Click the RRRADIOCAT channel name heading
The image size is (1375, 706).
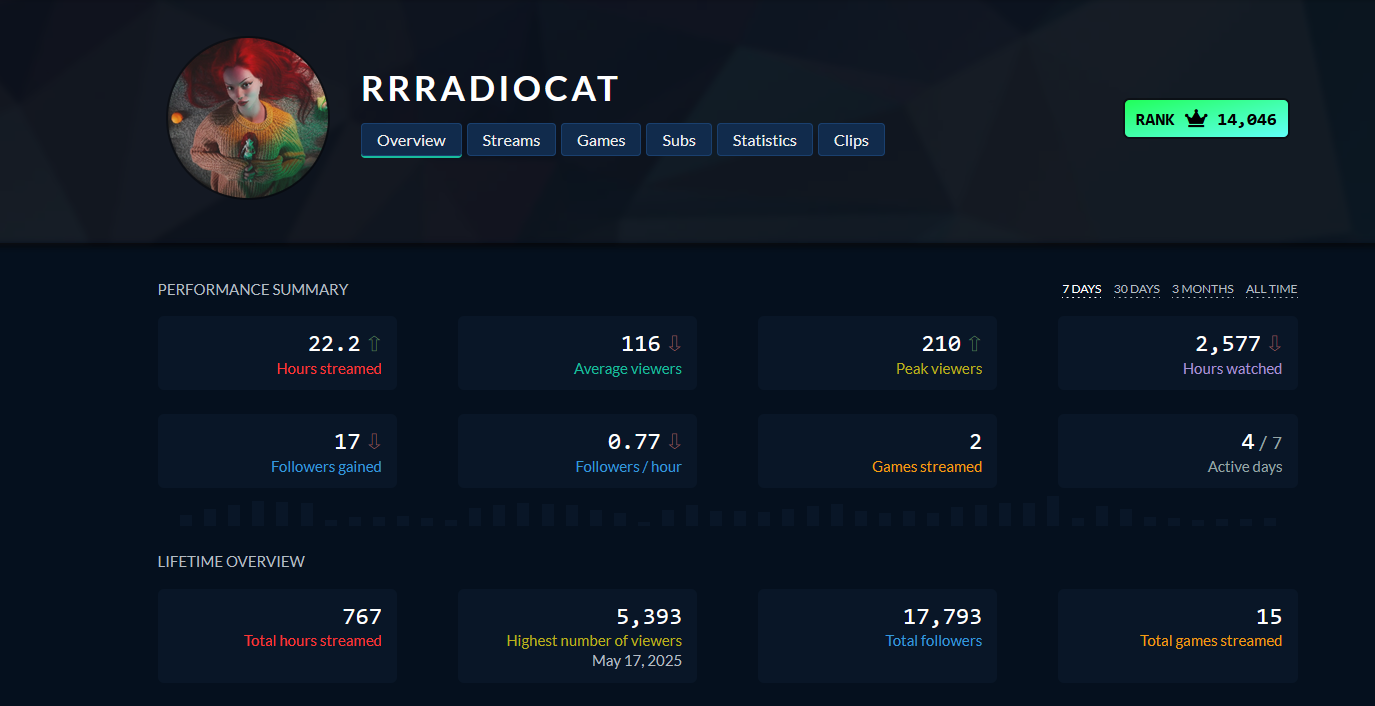(490, 89)
